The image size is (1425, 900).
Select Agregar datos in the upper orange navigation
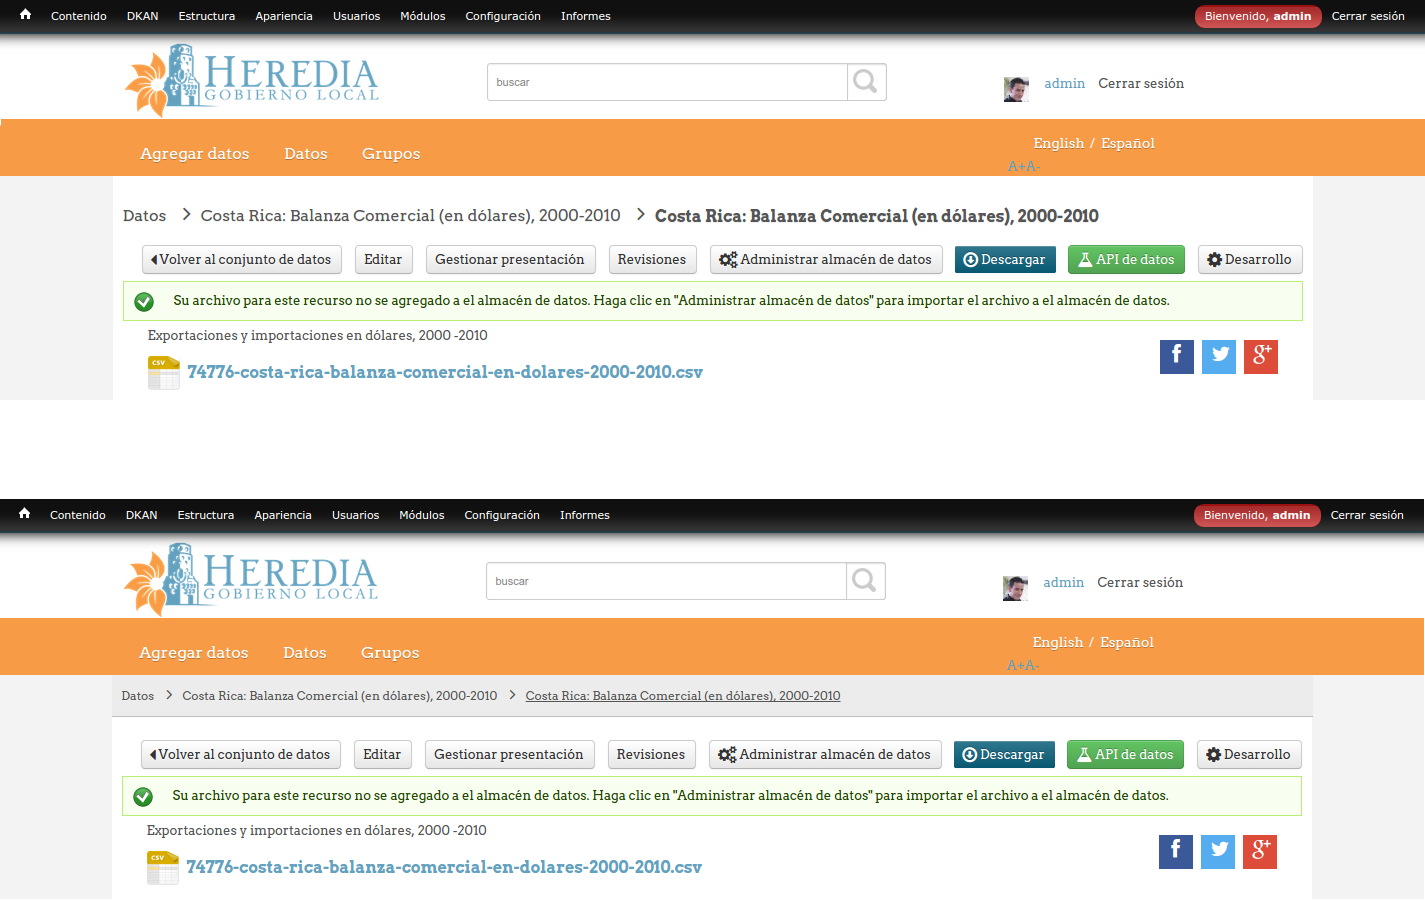tap(194, 153)
